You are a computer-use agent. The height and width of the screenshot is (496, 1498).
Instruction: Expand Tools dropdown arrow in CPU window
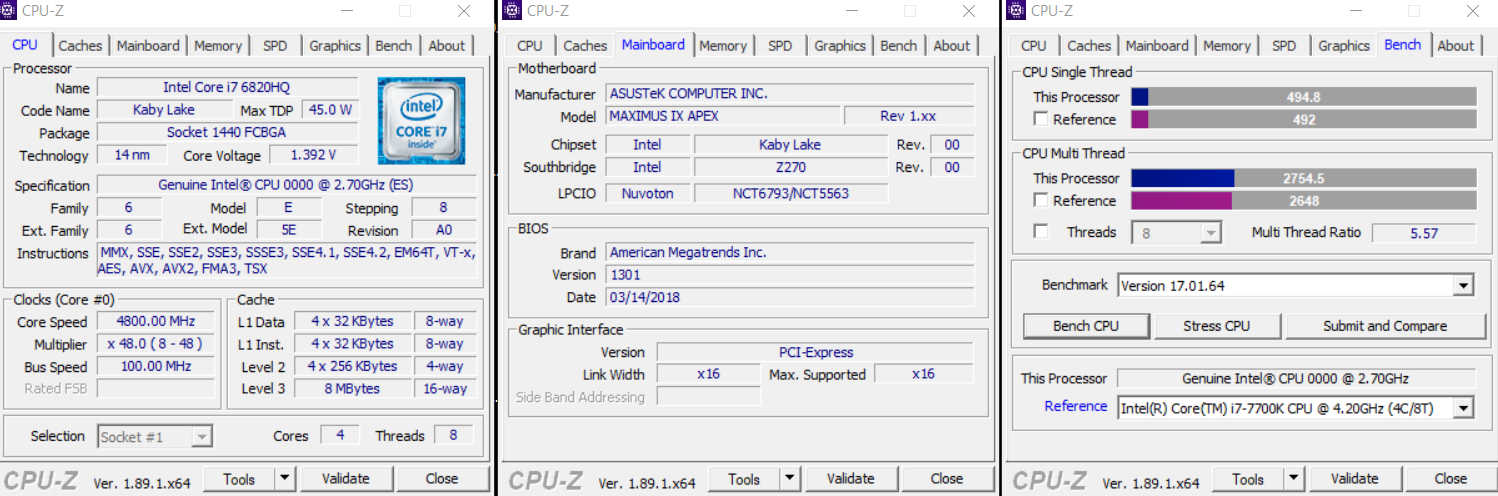[285, 479]
